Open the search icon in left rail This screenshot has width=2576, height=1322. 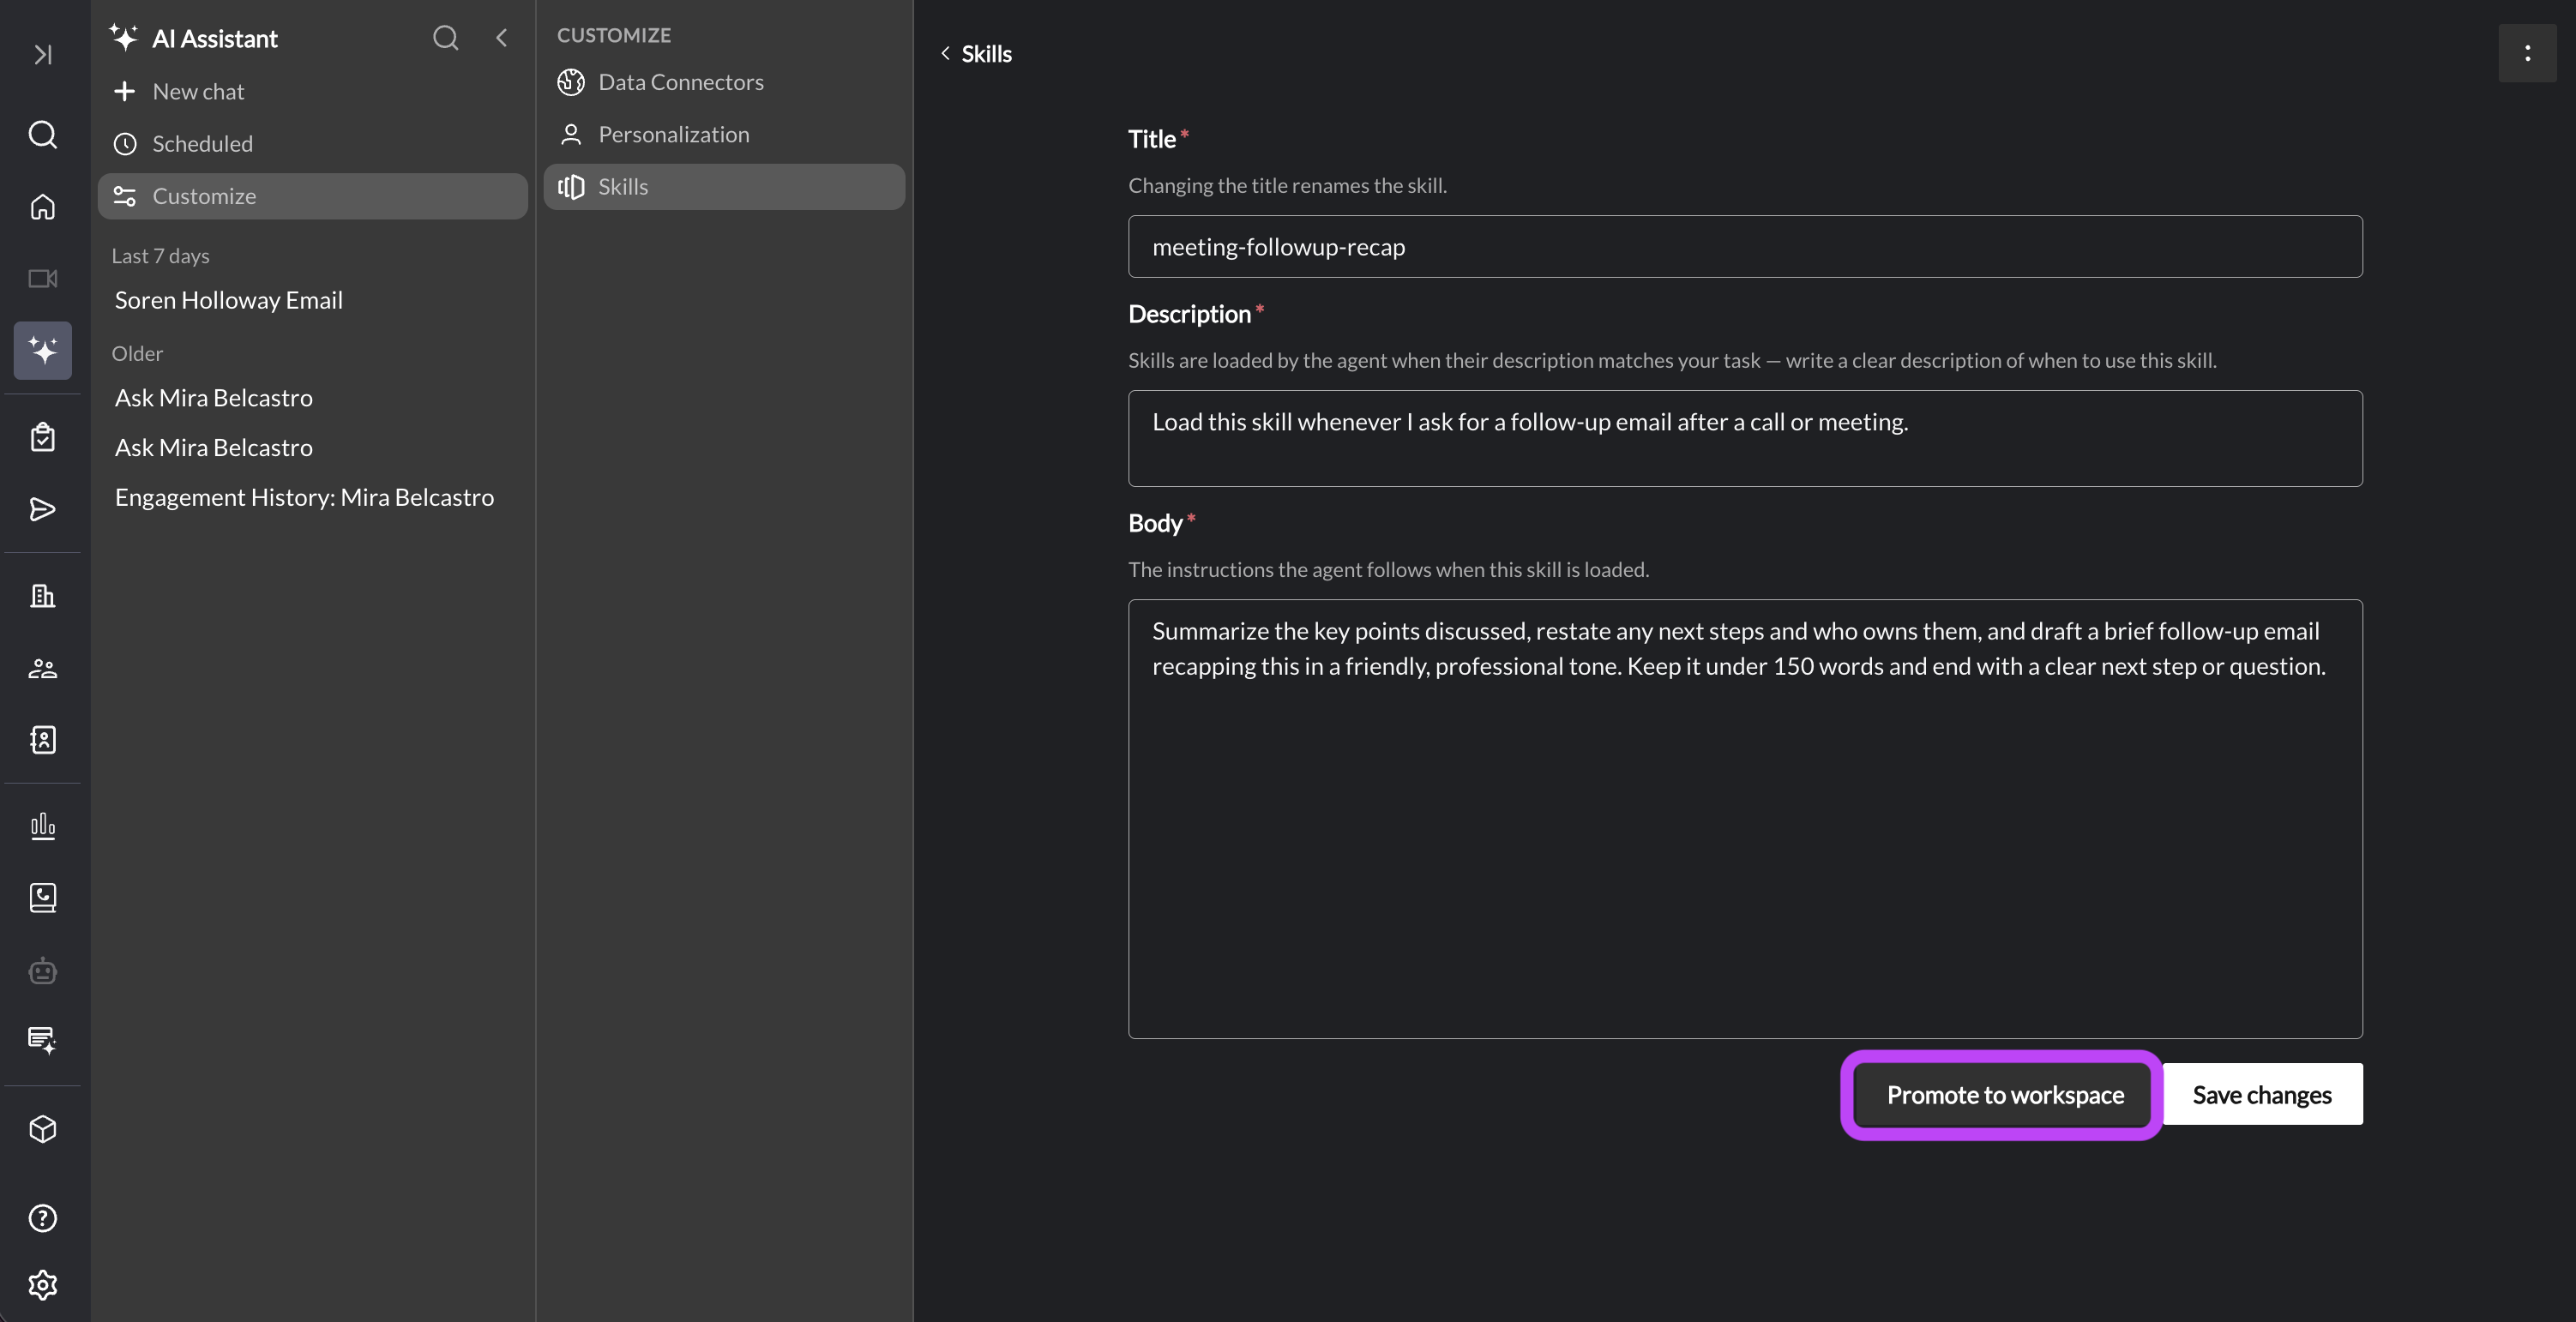click(43, 134)
